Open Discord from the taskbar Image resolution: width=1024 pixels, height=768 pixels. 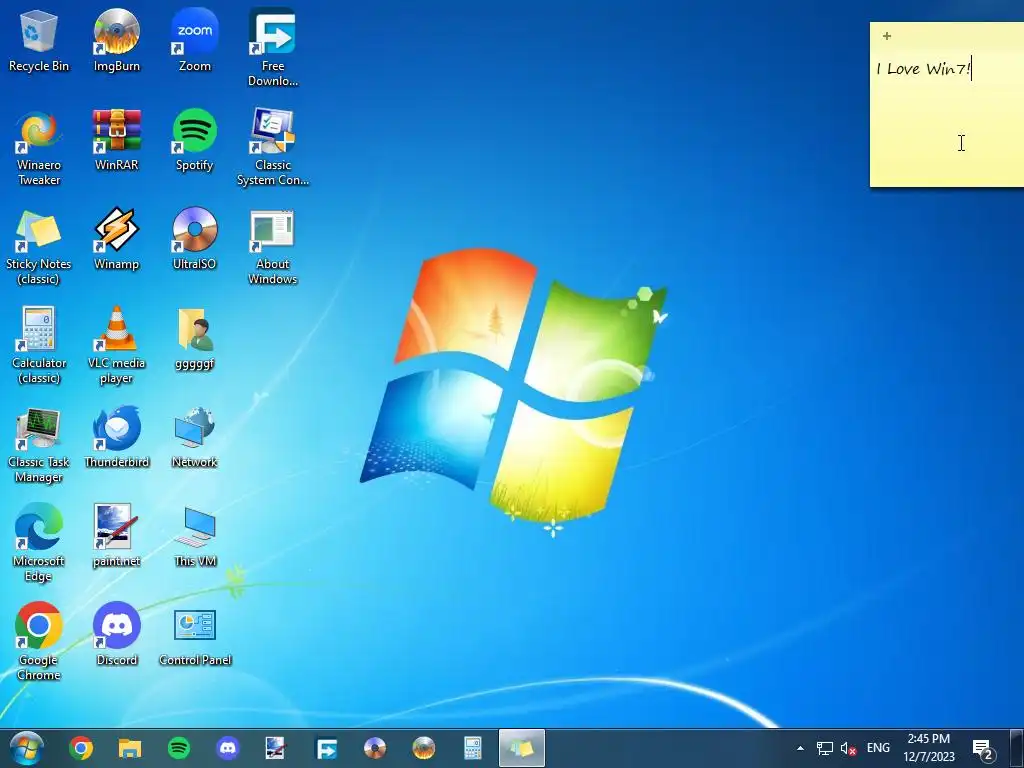coord(228,748)
